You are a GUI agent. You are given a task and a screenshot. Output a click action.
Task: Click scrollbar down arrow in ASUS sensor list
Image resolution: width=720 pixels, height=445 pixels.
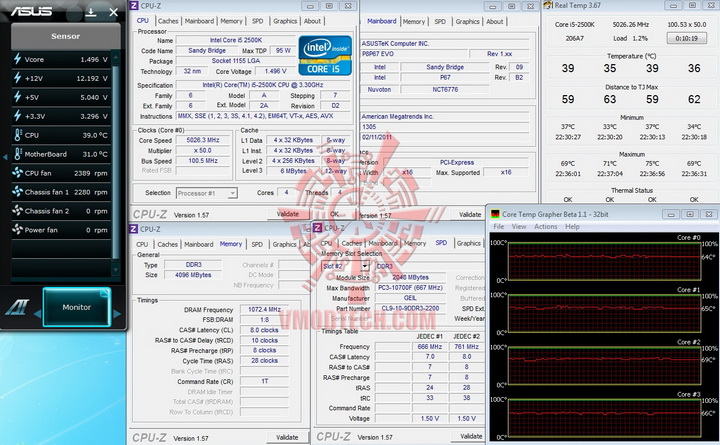point(116,270)
